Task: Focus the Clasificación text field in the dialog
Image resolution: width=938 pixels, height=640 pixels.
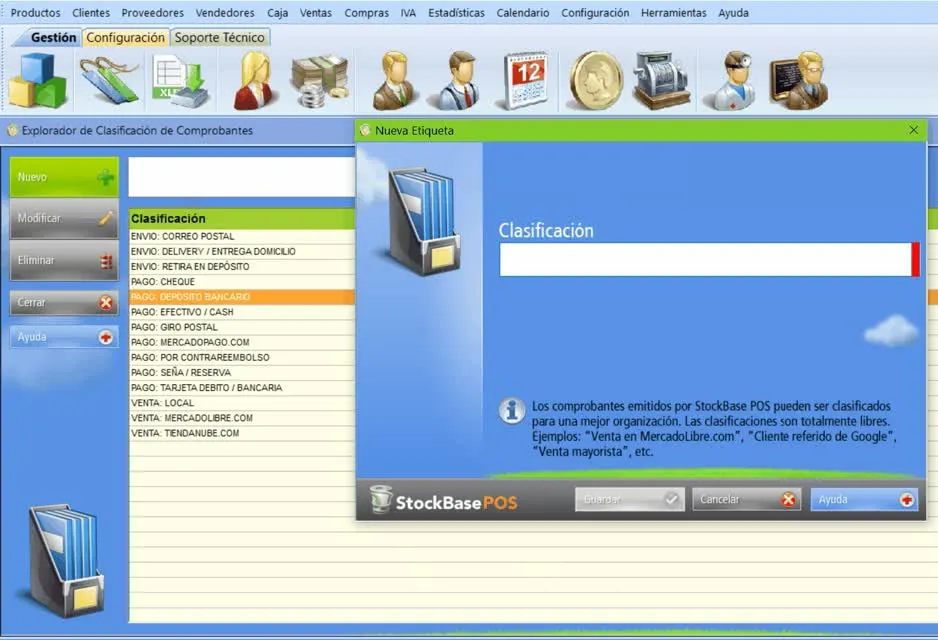Action: (706, 260)
